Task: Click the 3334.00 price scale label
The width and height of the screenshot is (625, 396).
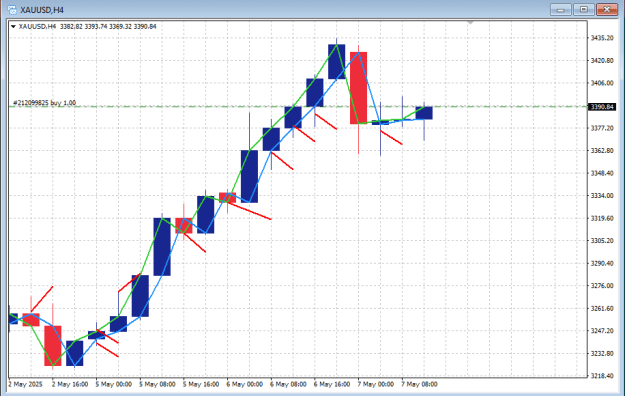Action: [602, 196]
